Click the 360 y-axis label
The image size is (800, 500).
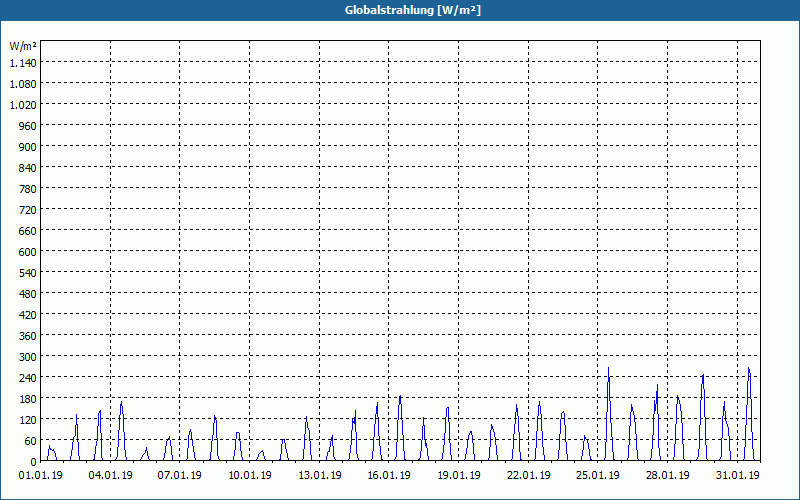(x=28, y=336)
